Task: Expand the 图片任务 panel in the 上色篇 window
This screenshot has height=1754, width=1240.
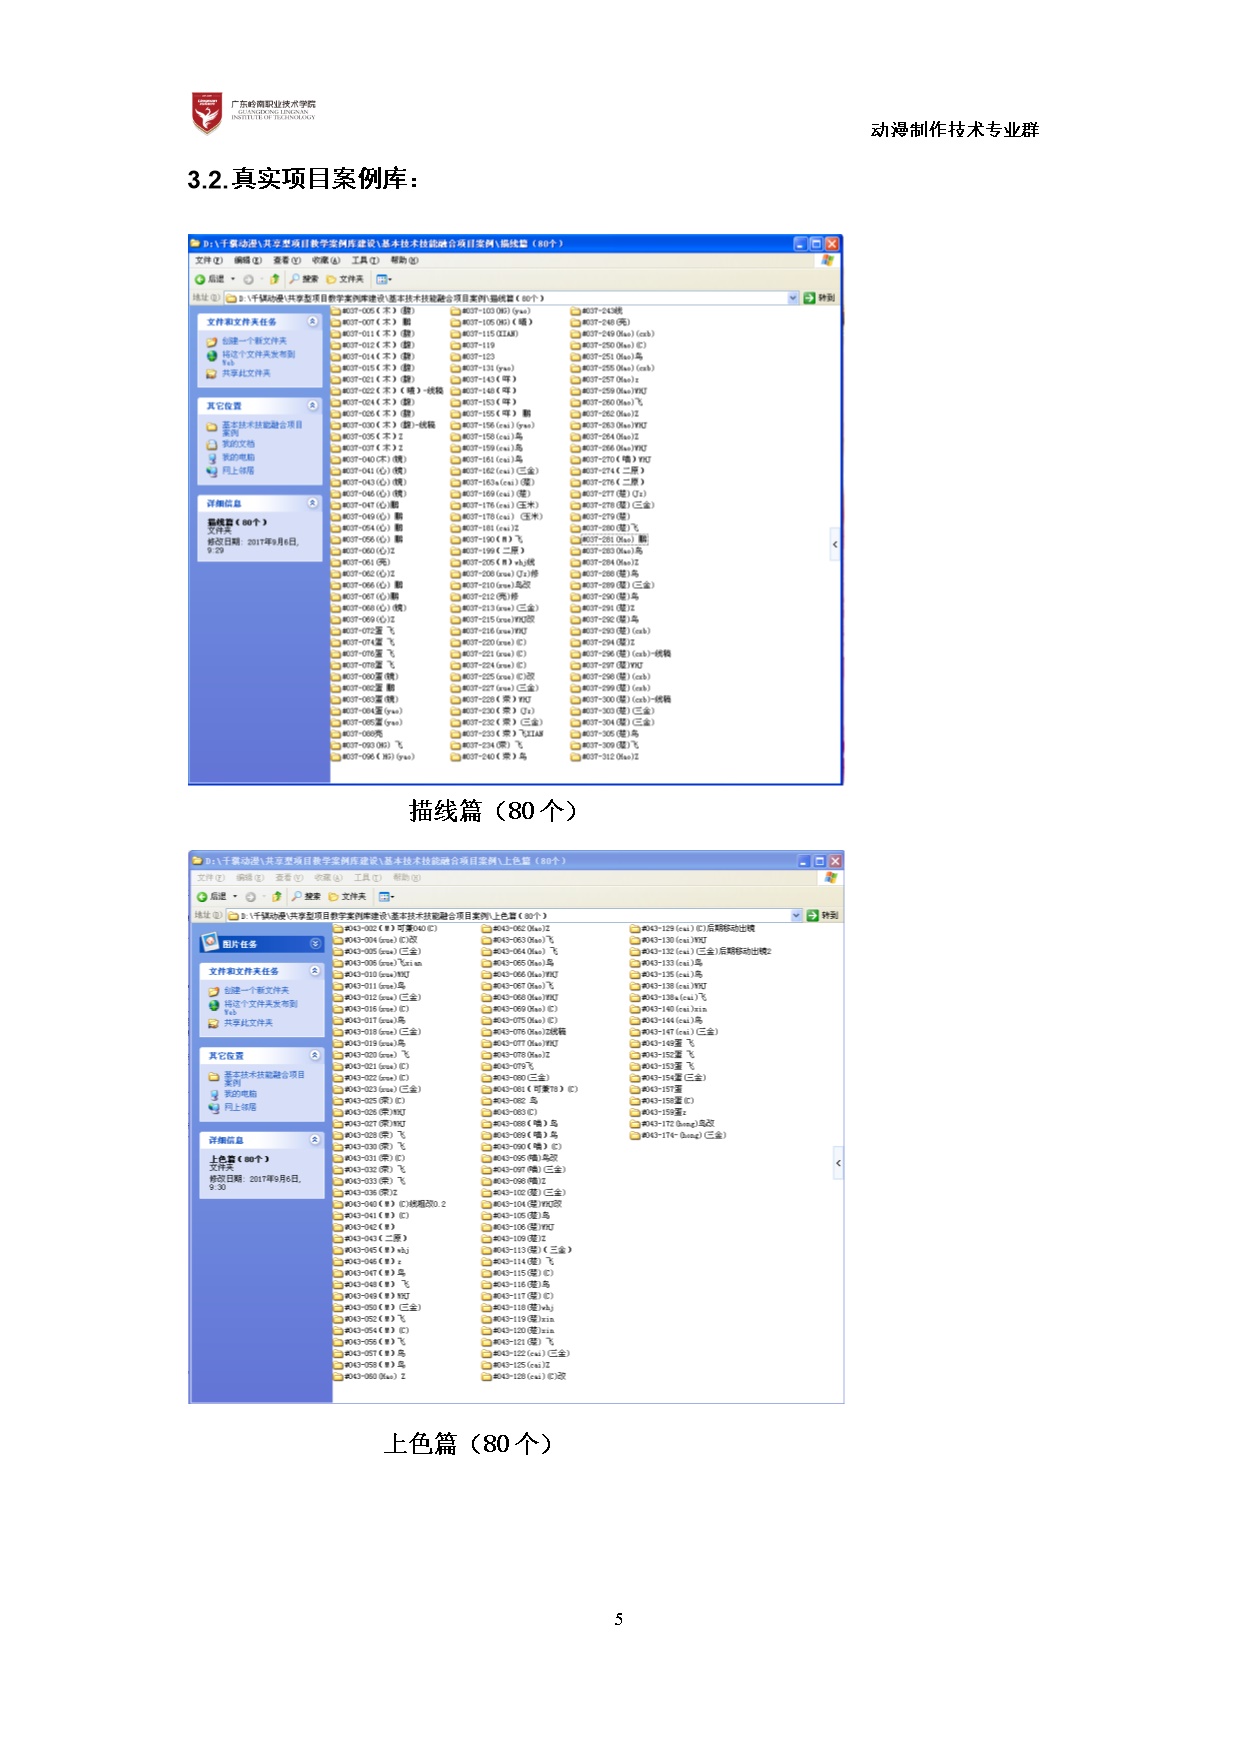Action: point(315,944)
